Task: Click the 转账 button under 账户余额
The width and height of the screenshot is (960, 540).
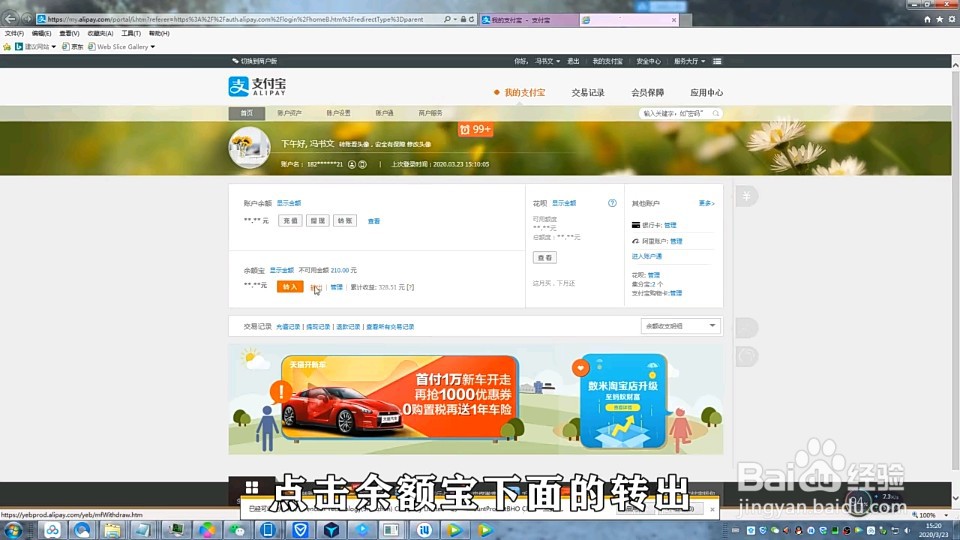Action: pyautogui.click(x=345, y=220)
